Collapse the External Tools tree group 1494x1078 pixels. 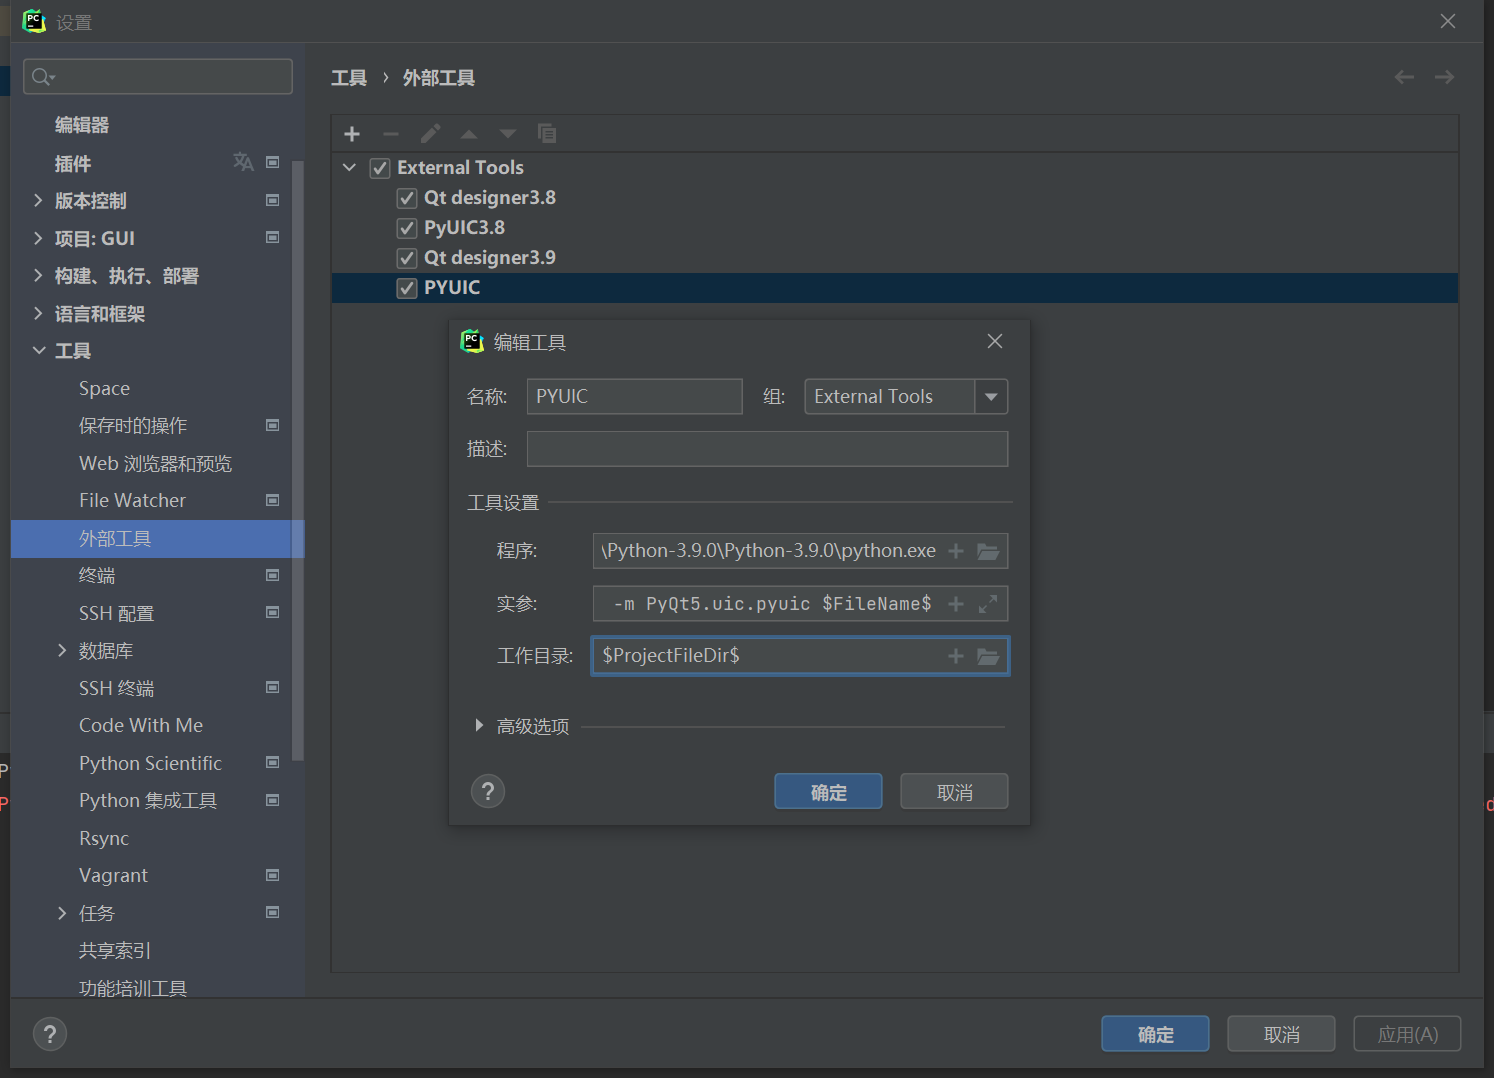coord(349,167)
